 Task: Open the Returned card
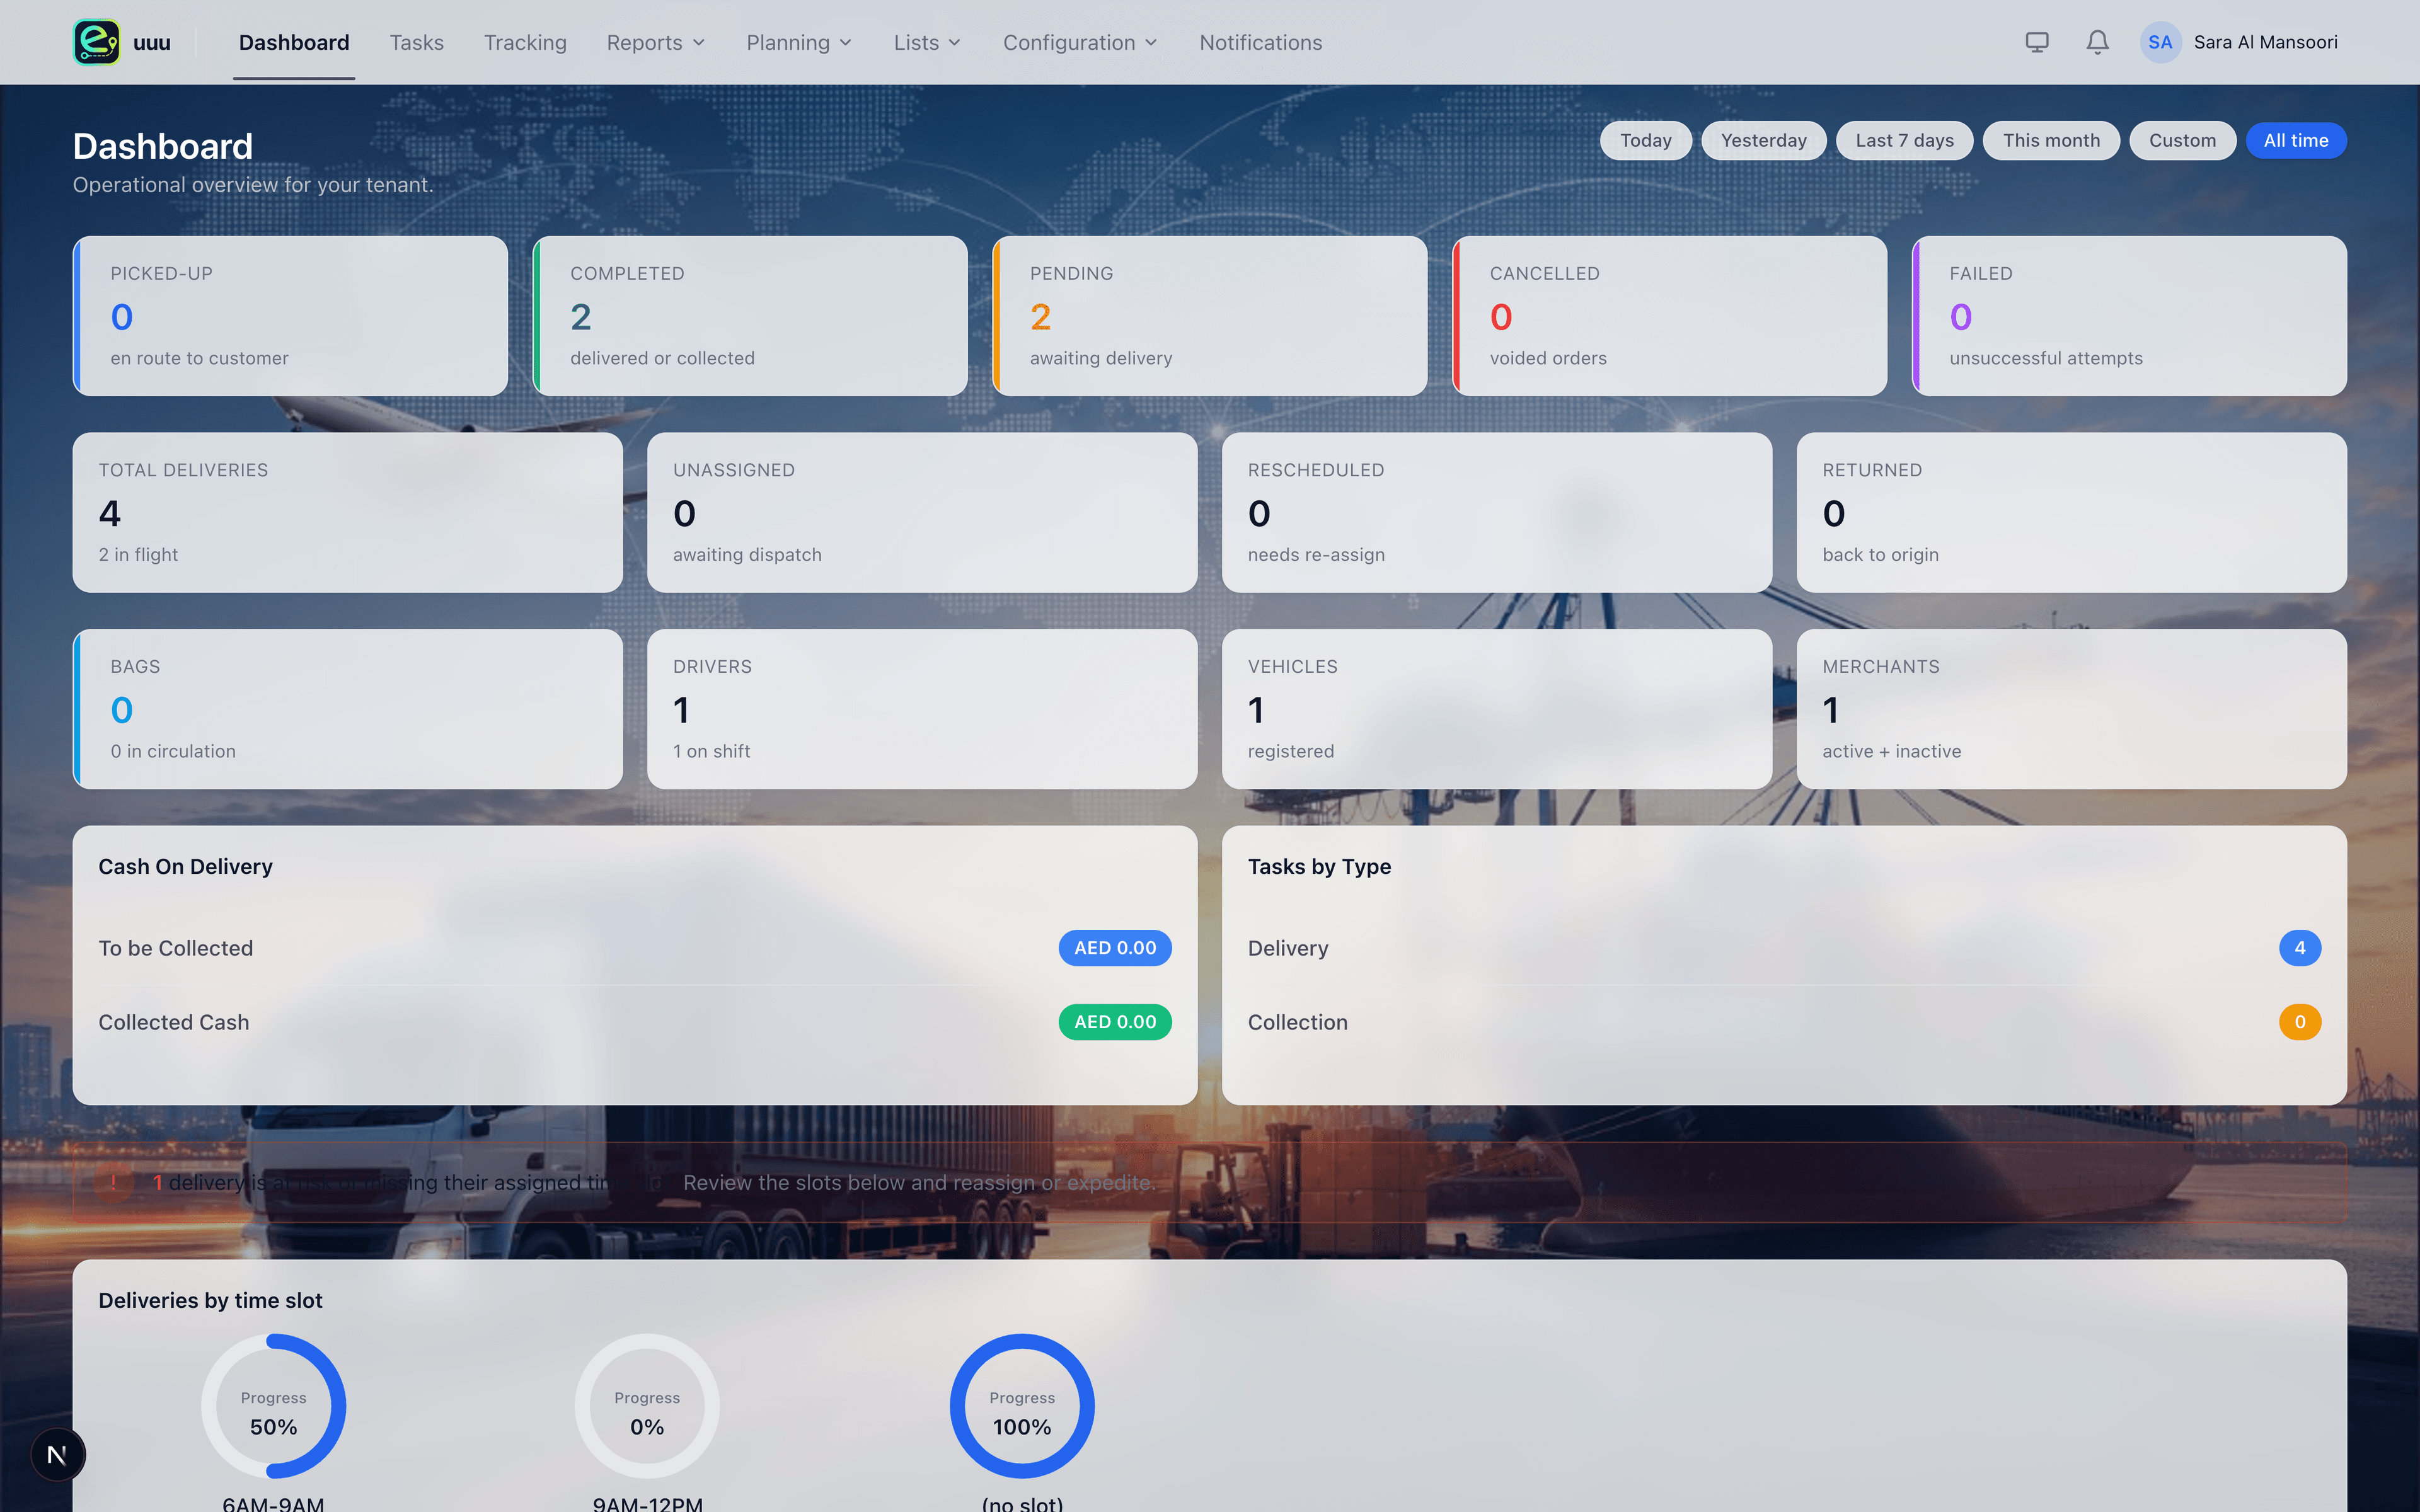[x=2072, y=512]
